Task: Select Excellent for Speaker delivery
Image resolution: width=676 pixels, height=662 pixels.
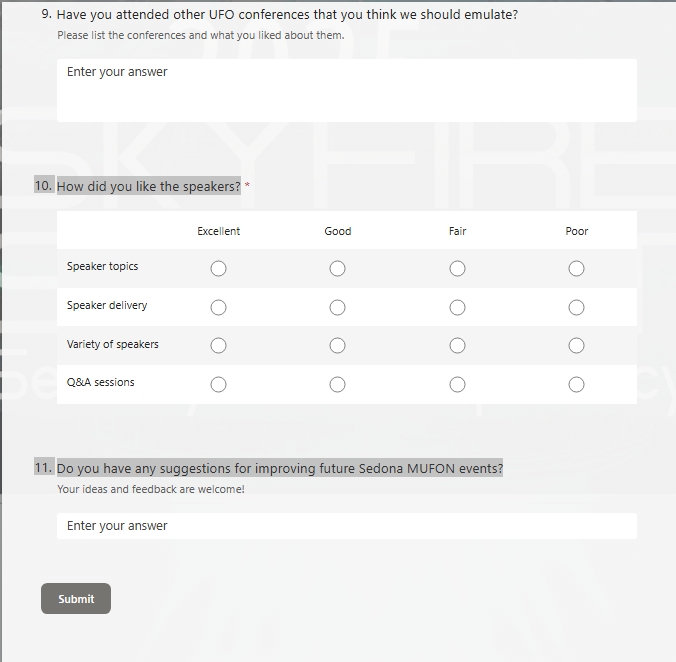Action: [218, 307]
